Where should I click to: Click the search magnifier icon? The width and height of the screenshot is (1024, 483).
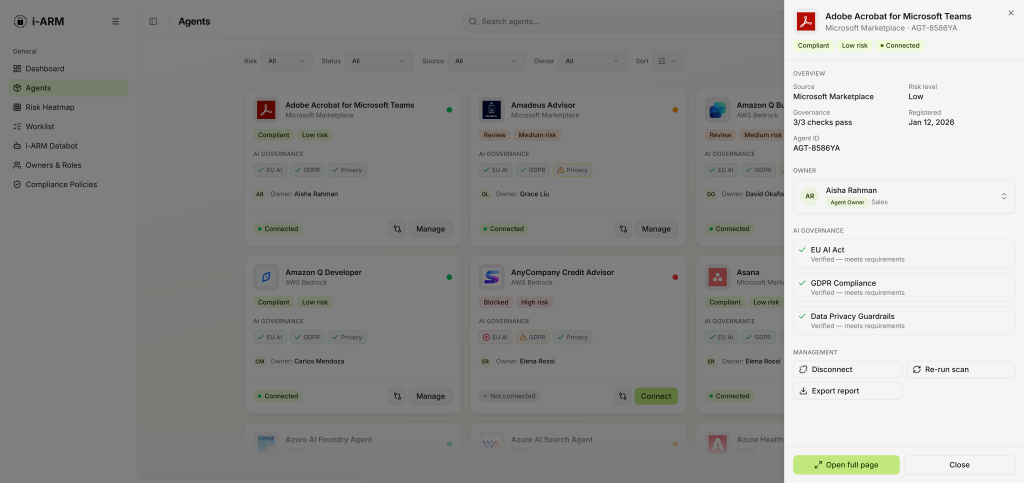(x=473, y=22)
